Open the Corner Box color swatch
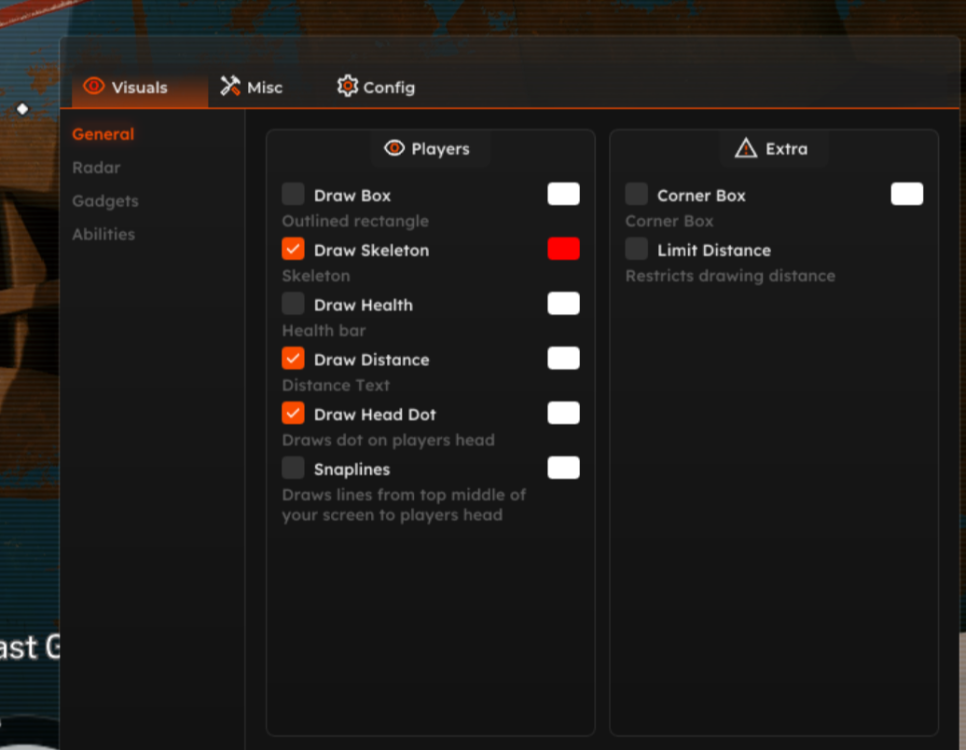966x750 pixels. (x=907, y=194)
